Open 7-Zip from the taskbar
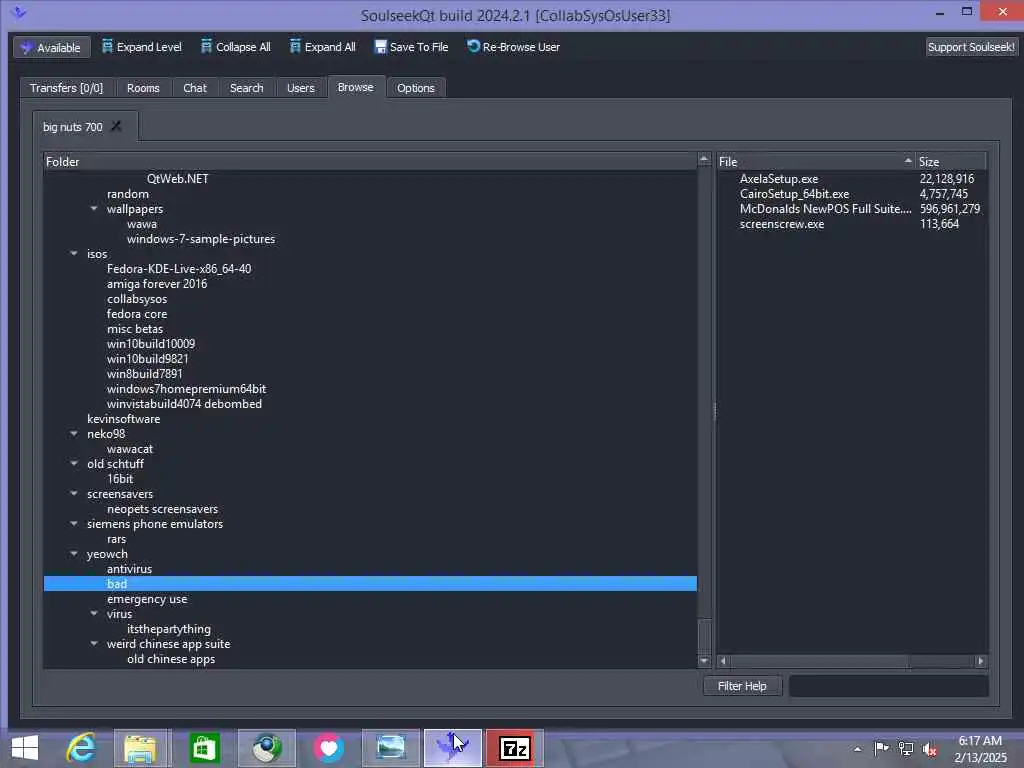Viewport: 1024px width, 768px height. pyautogui.click(x=514, y=748)
